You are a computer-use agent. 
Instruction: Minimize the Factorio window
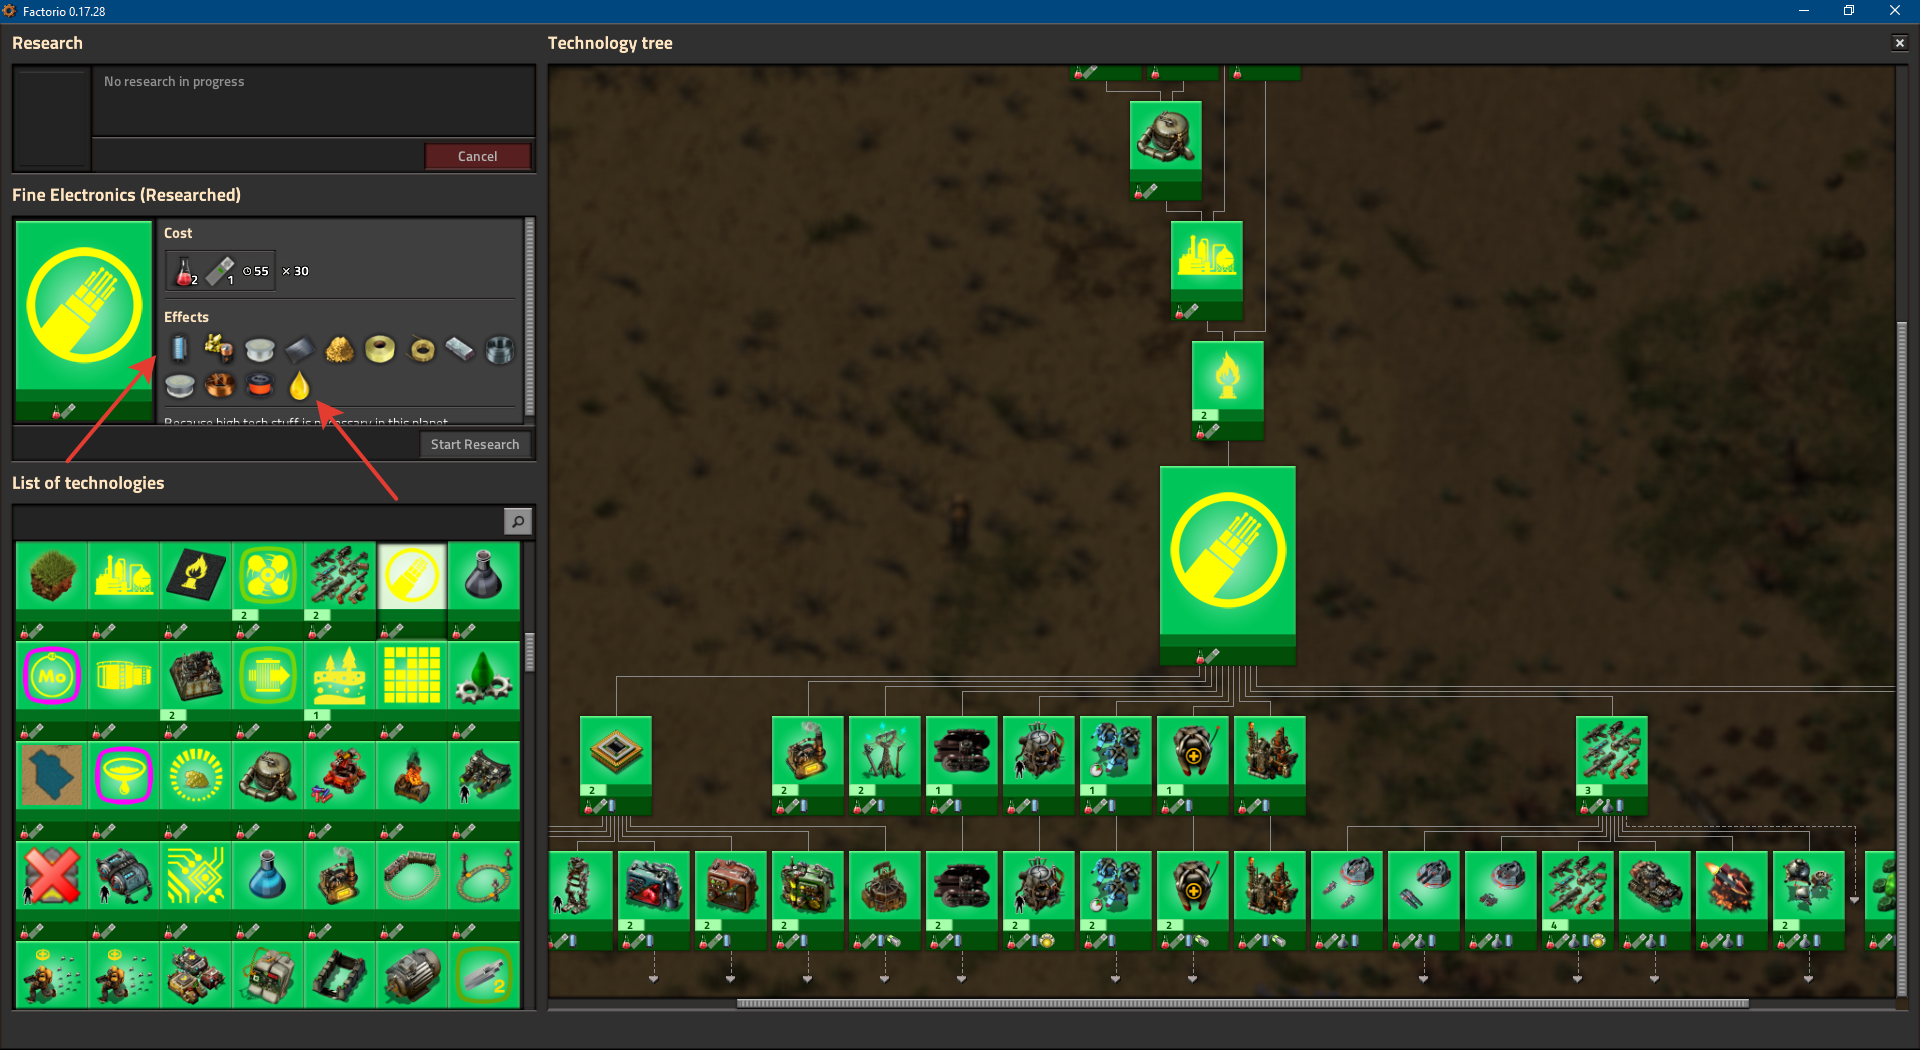[x=1804, y=11]
